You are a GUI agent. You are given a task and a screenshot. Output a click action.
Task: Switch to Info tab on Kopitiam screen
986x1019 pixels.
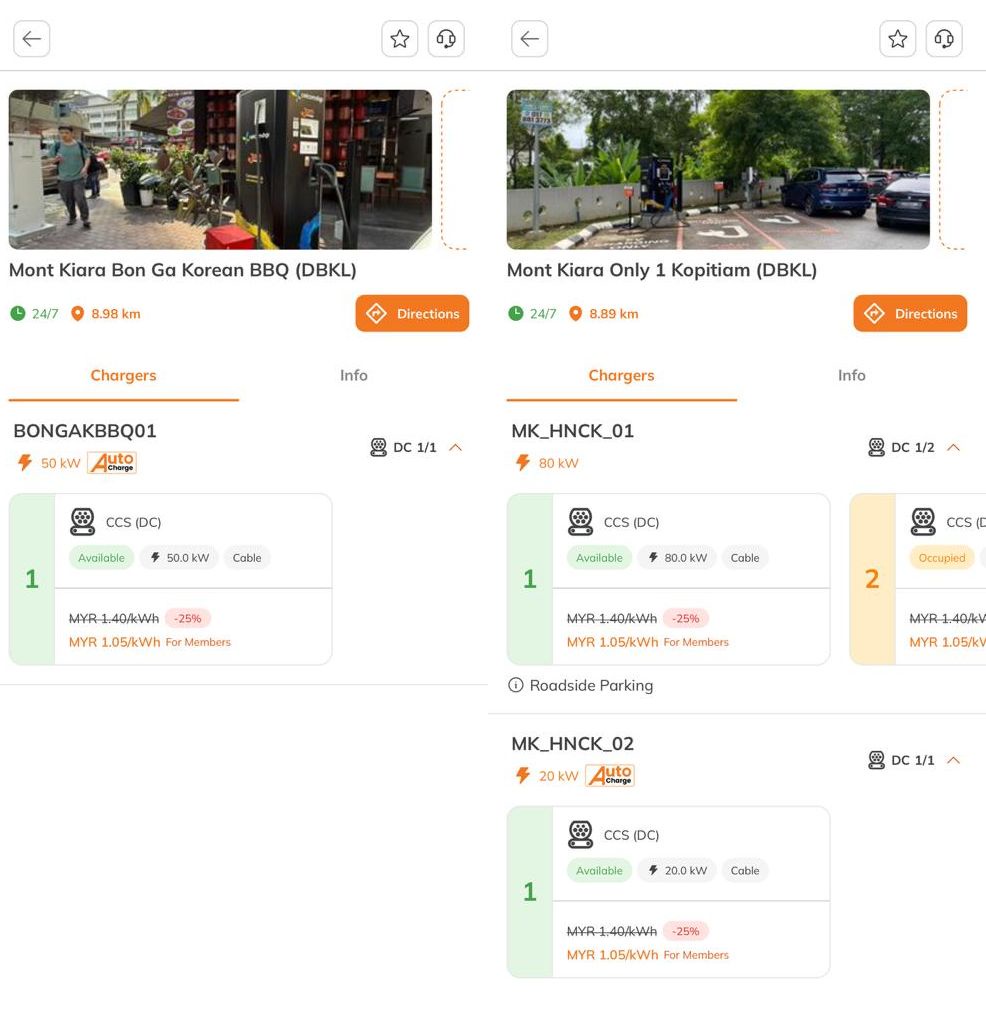[x=851, y=376]
